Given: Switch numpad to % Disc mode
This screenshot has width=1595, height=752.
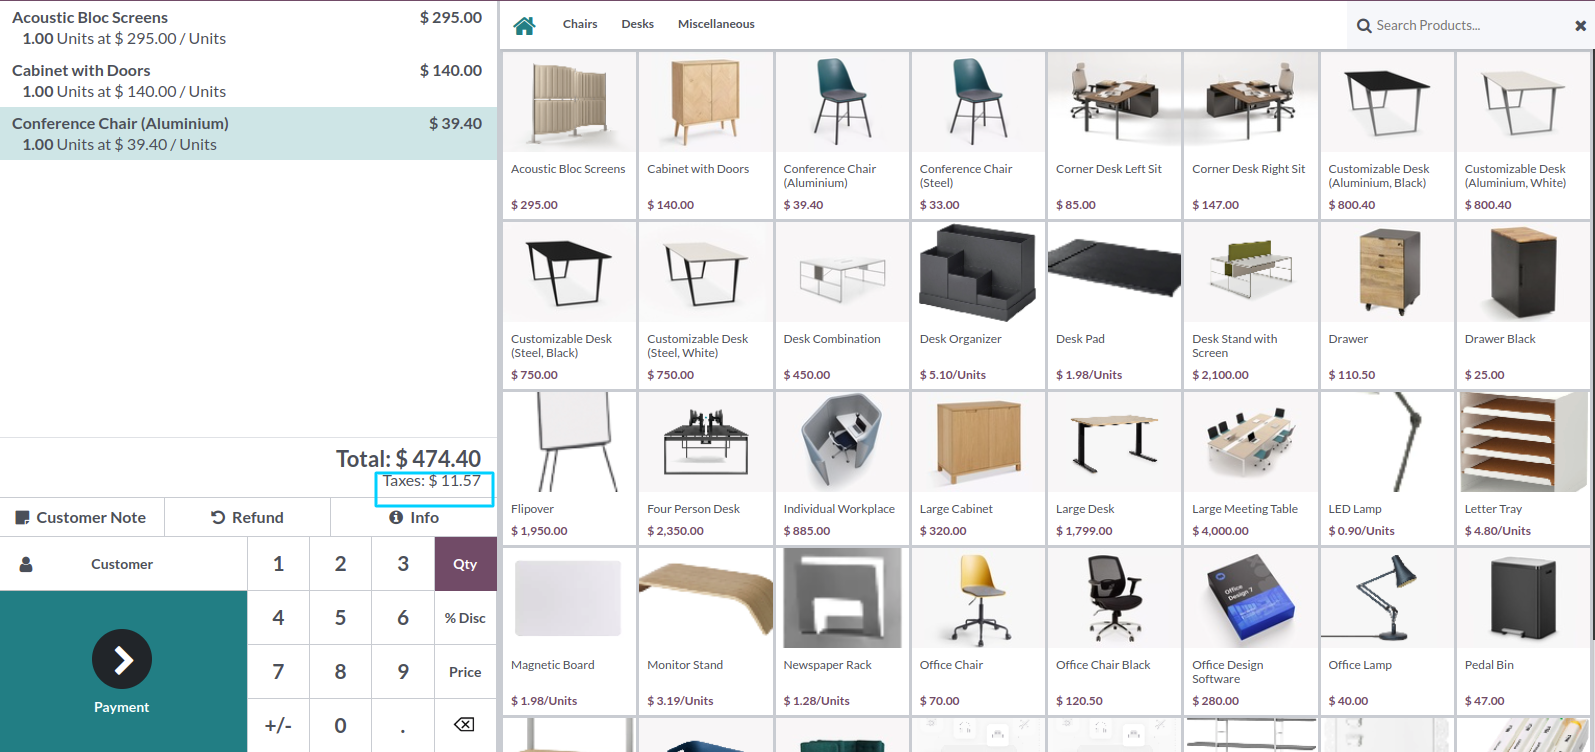Looking at the screenshot, I should [x=465, y=618].
